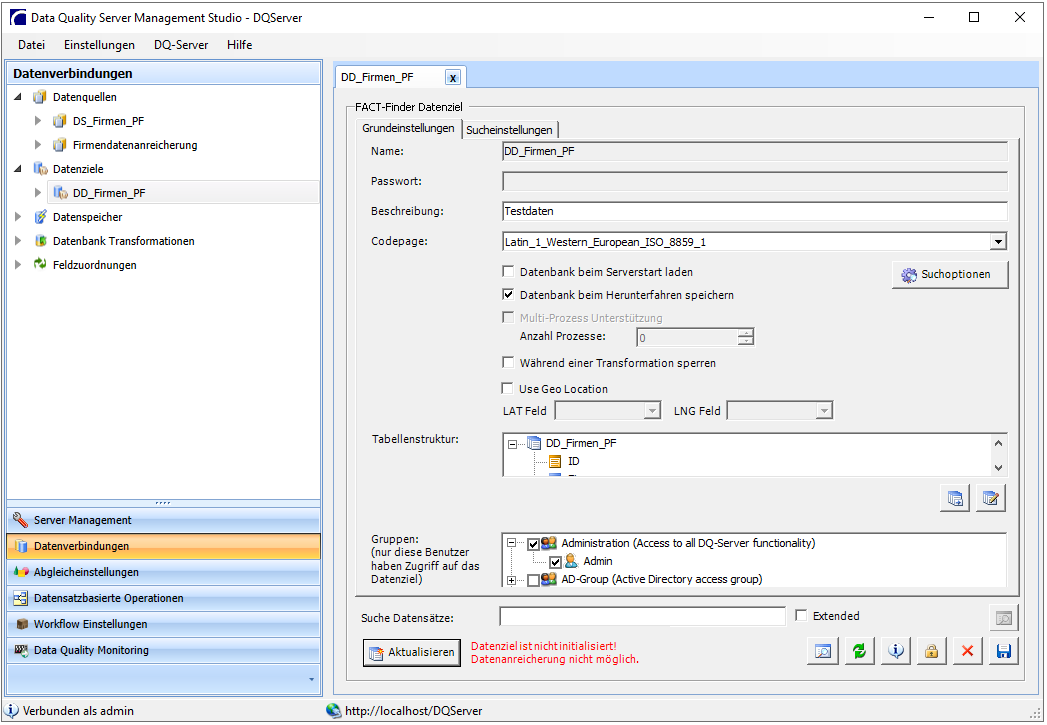Check the AD-Group checkbox

coord(533,581)
